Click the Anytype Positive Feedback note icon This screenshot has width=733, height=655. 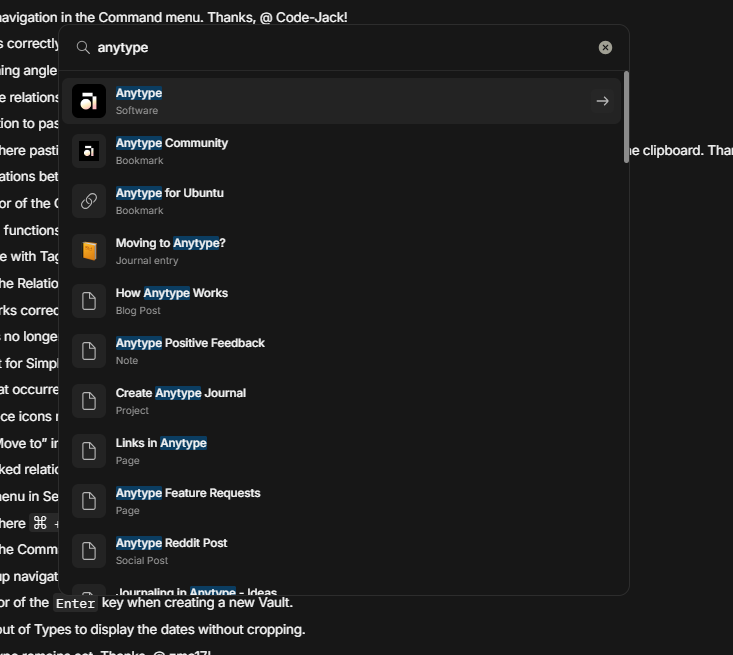pos(89,351)
